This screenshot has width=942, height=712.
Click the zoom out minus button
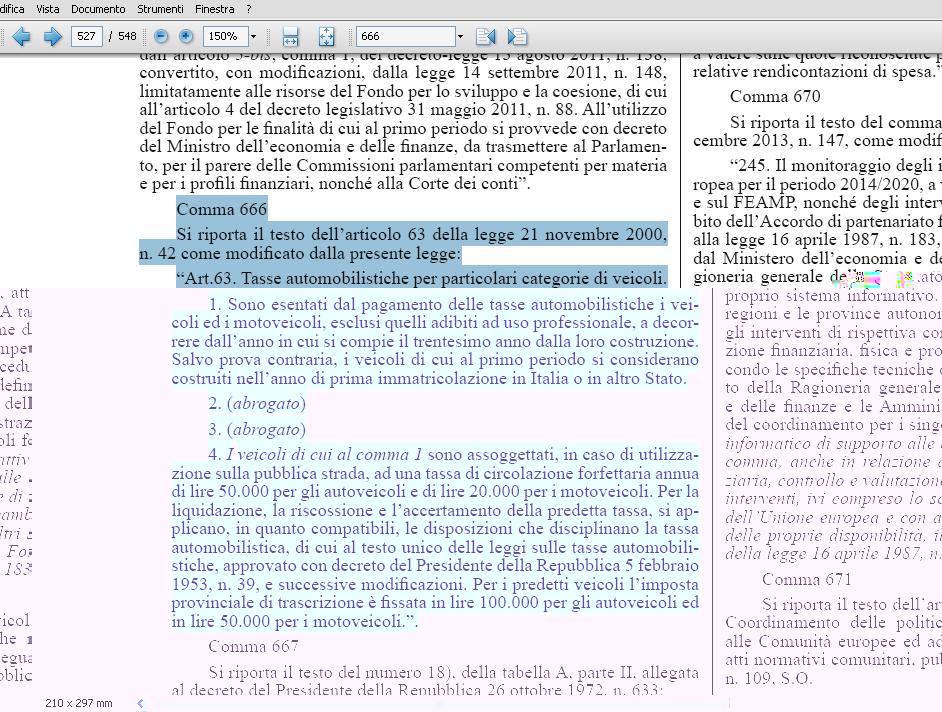(x=161, y=36)
